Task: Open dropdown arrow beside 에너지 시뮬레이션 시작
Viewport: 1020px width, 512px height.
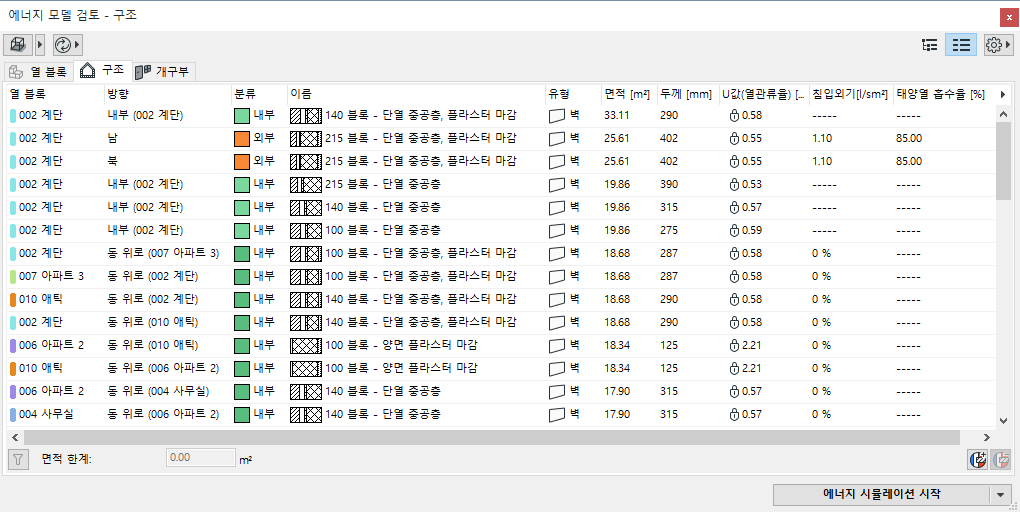Action: (1000, 495)
